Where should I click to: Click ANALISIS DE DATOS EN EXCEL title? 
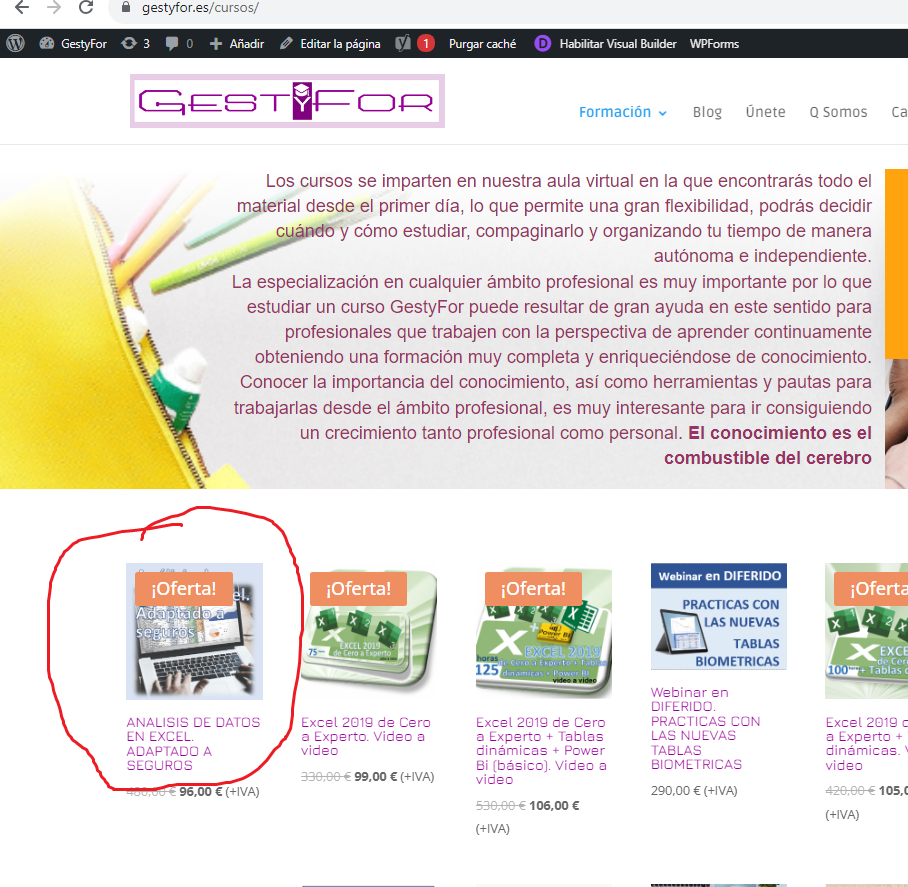193,743
